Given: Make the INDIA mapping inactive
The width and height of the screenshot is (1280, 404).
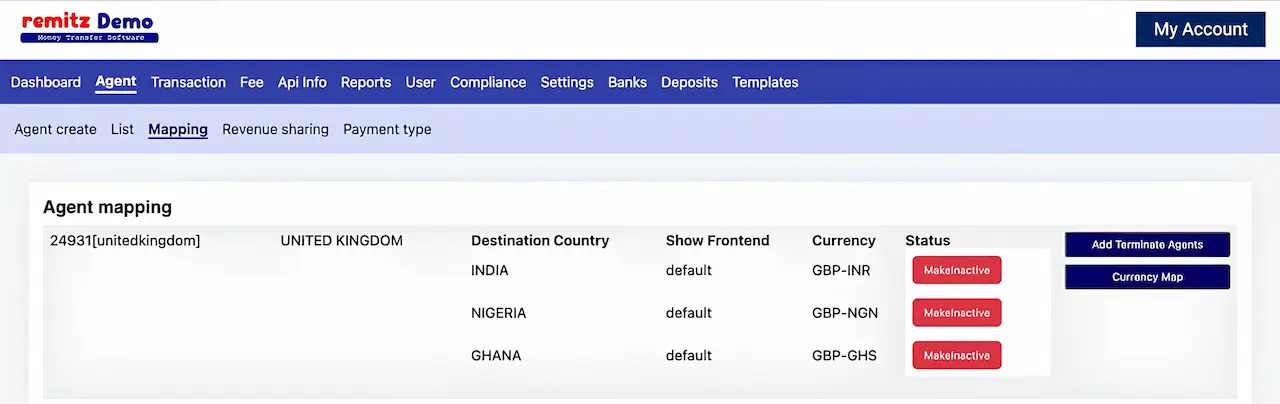Looking at the screenshot, I should tap(956, 270).
